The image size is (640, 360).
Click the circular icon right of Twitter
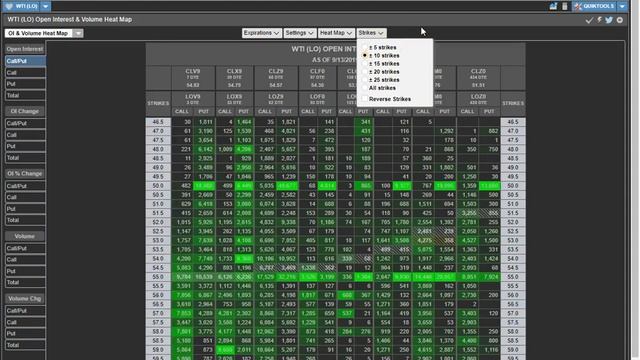coord(620,20)
